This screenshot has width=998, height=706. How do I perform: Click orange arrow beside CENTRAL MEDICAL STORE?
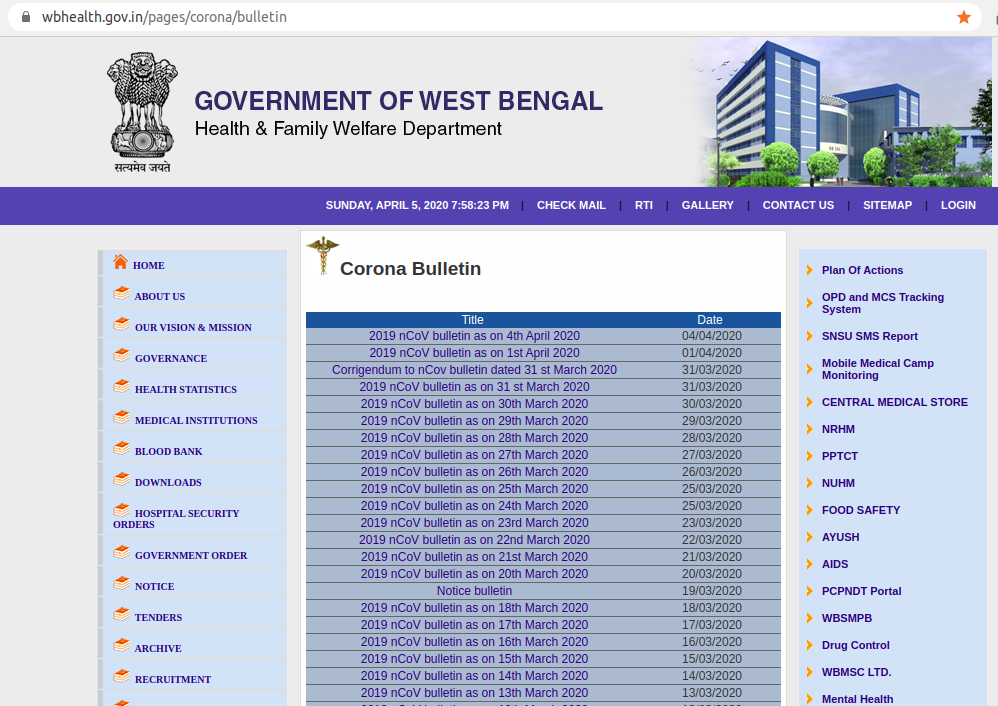[x=810, y=402]
